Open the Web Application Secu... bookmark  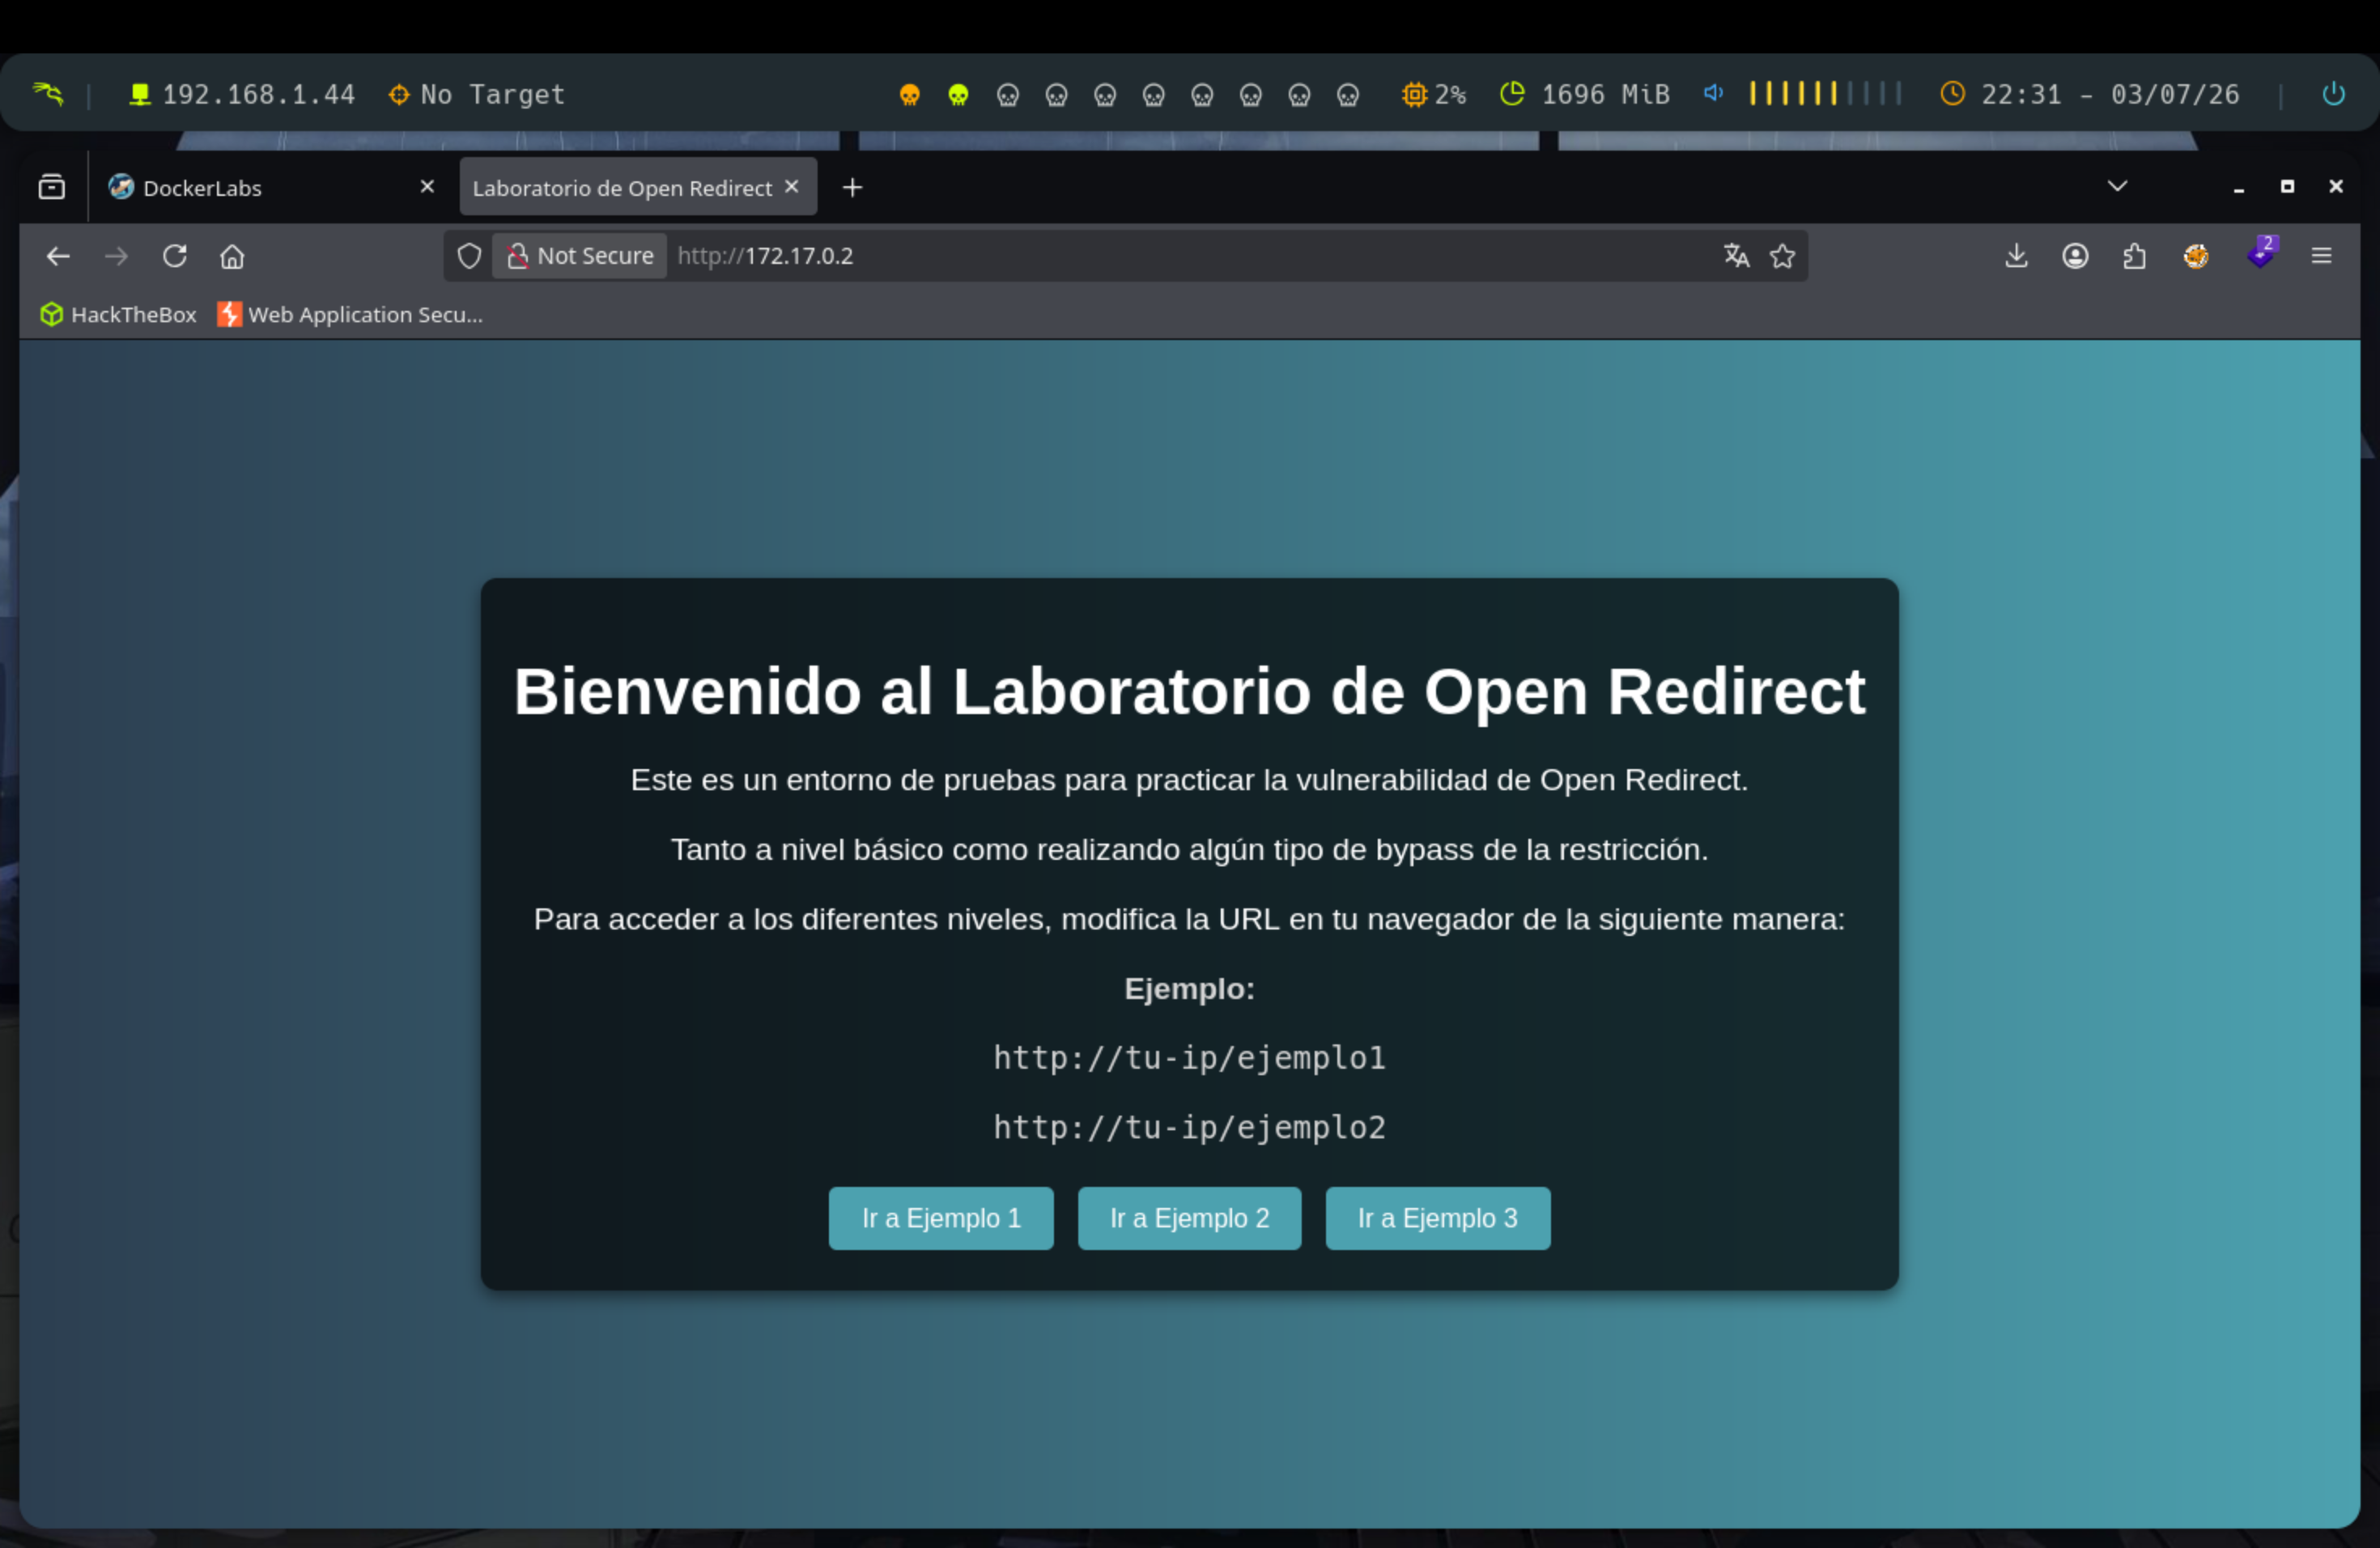click(x=350, y=314)
